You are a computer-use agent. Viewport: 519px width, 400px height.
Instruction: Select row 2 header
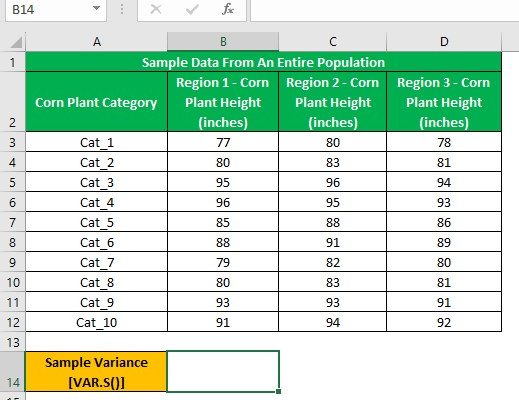[x=12, y=102]
